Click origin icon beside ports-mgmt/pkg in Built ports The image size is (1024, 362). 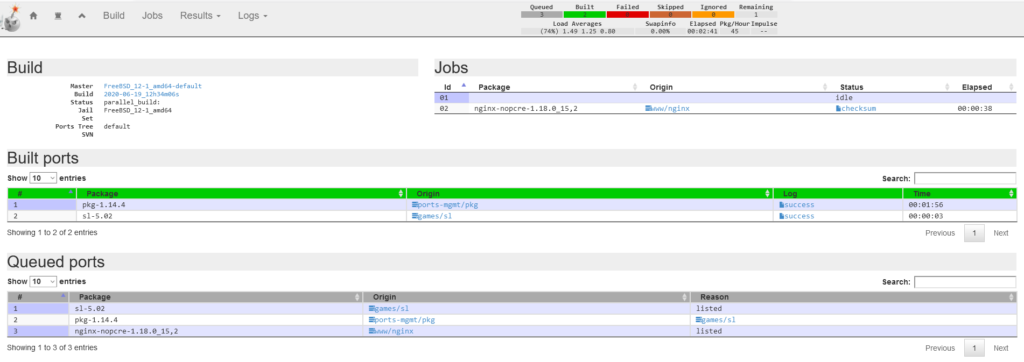pos(415,205)
